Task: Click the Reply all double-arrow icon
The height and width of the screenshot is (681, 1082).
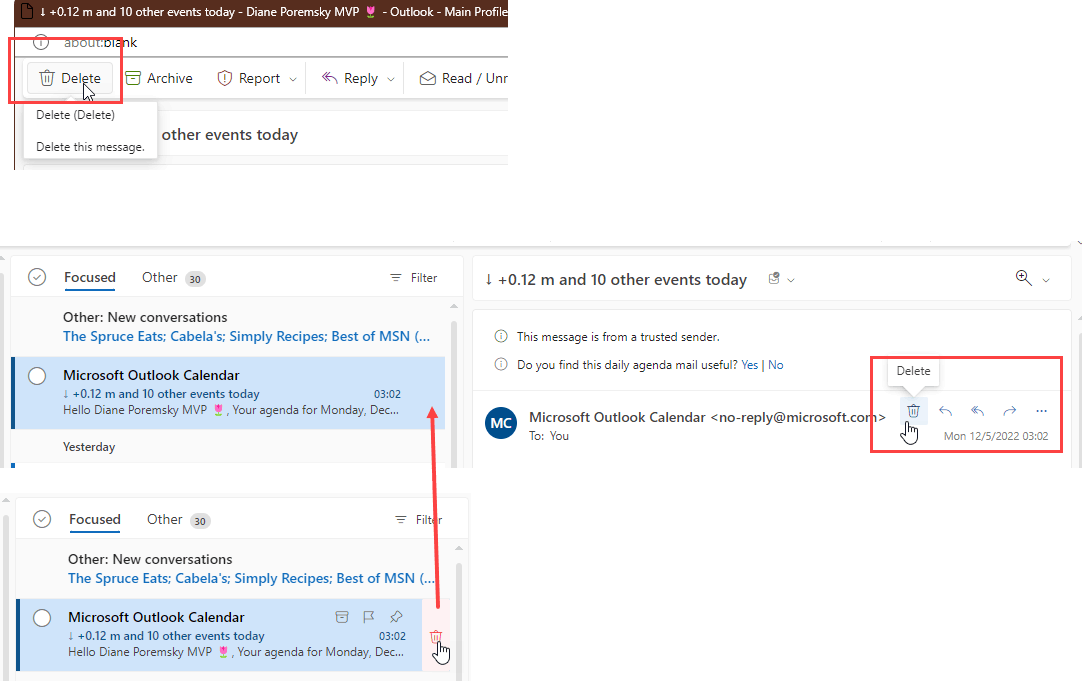Action: coord(977,411)
